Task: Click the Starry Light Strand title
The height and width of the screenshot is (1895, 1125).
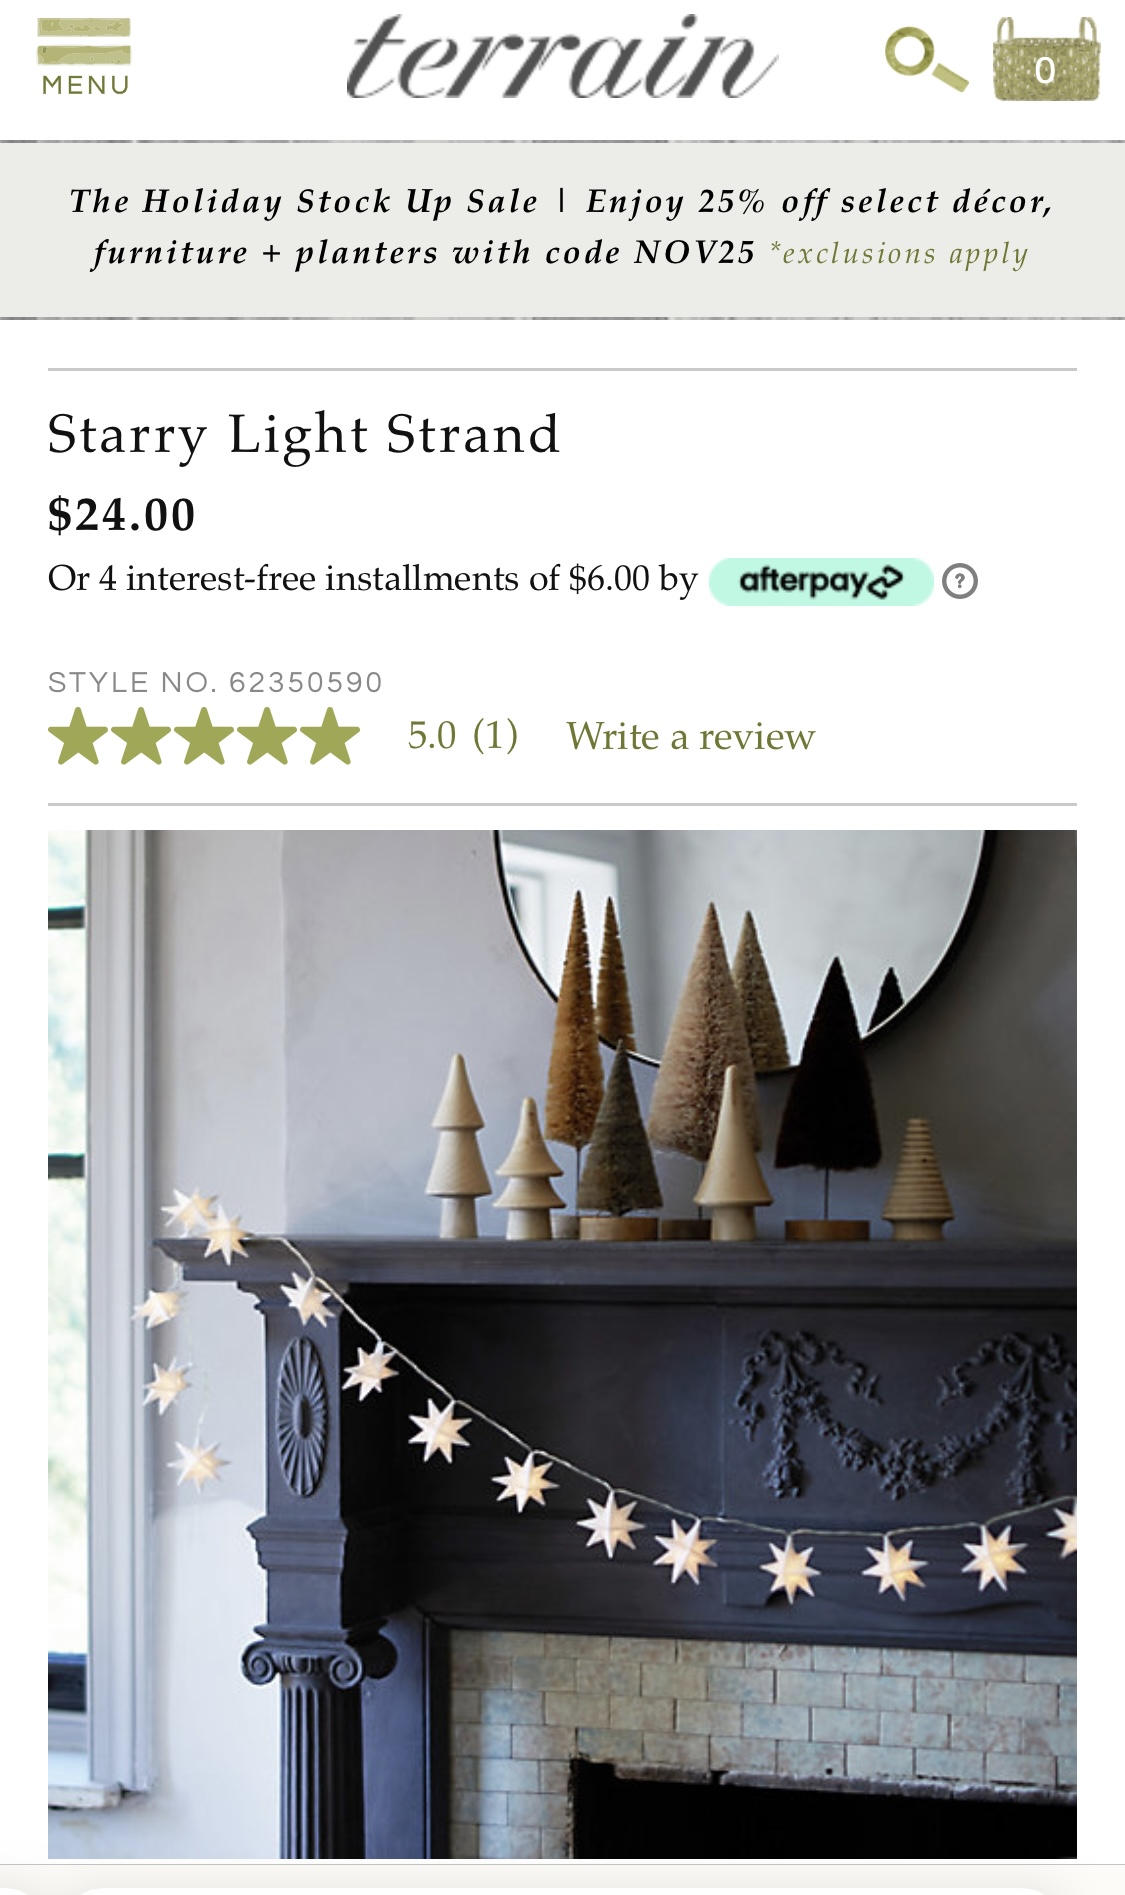Action: [x=303, y=436]
